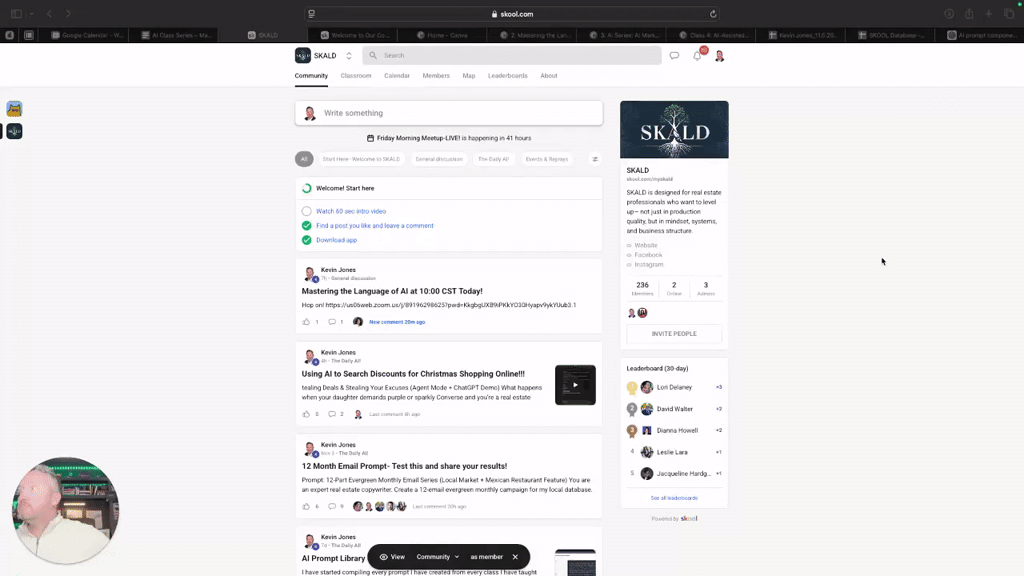Like the 12 Month Email Prompt post
The image size is (1024, 576).
click(x=306, y=506)
